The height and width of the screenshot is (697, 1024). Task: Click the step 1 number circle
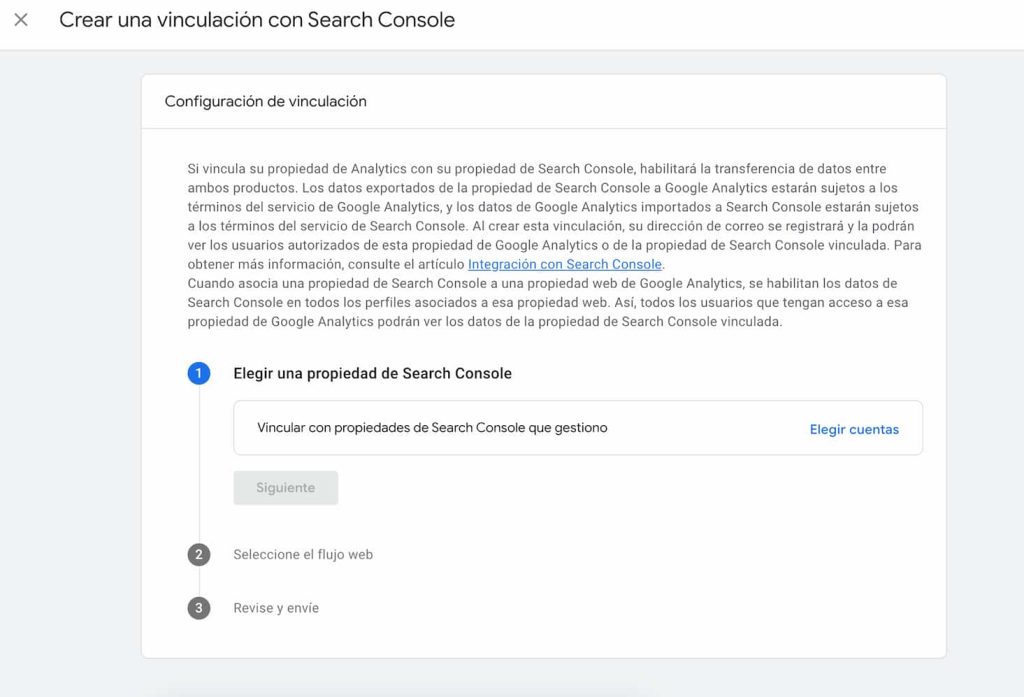point(199,373)
